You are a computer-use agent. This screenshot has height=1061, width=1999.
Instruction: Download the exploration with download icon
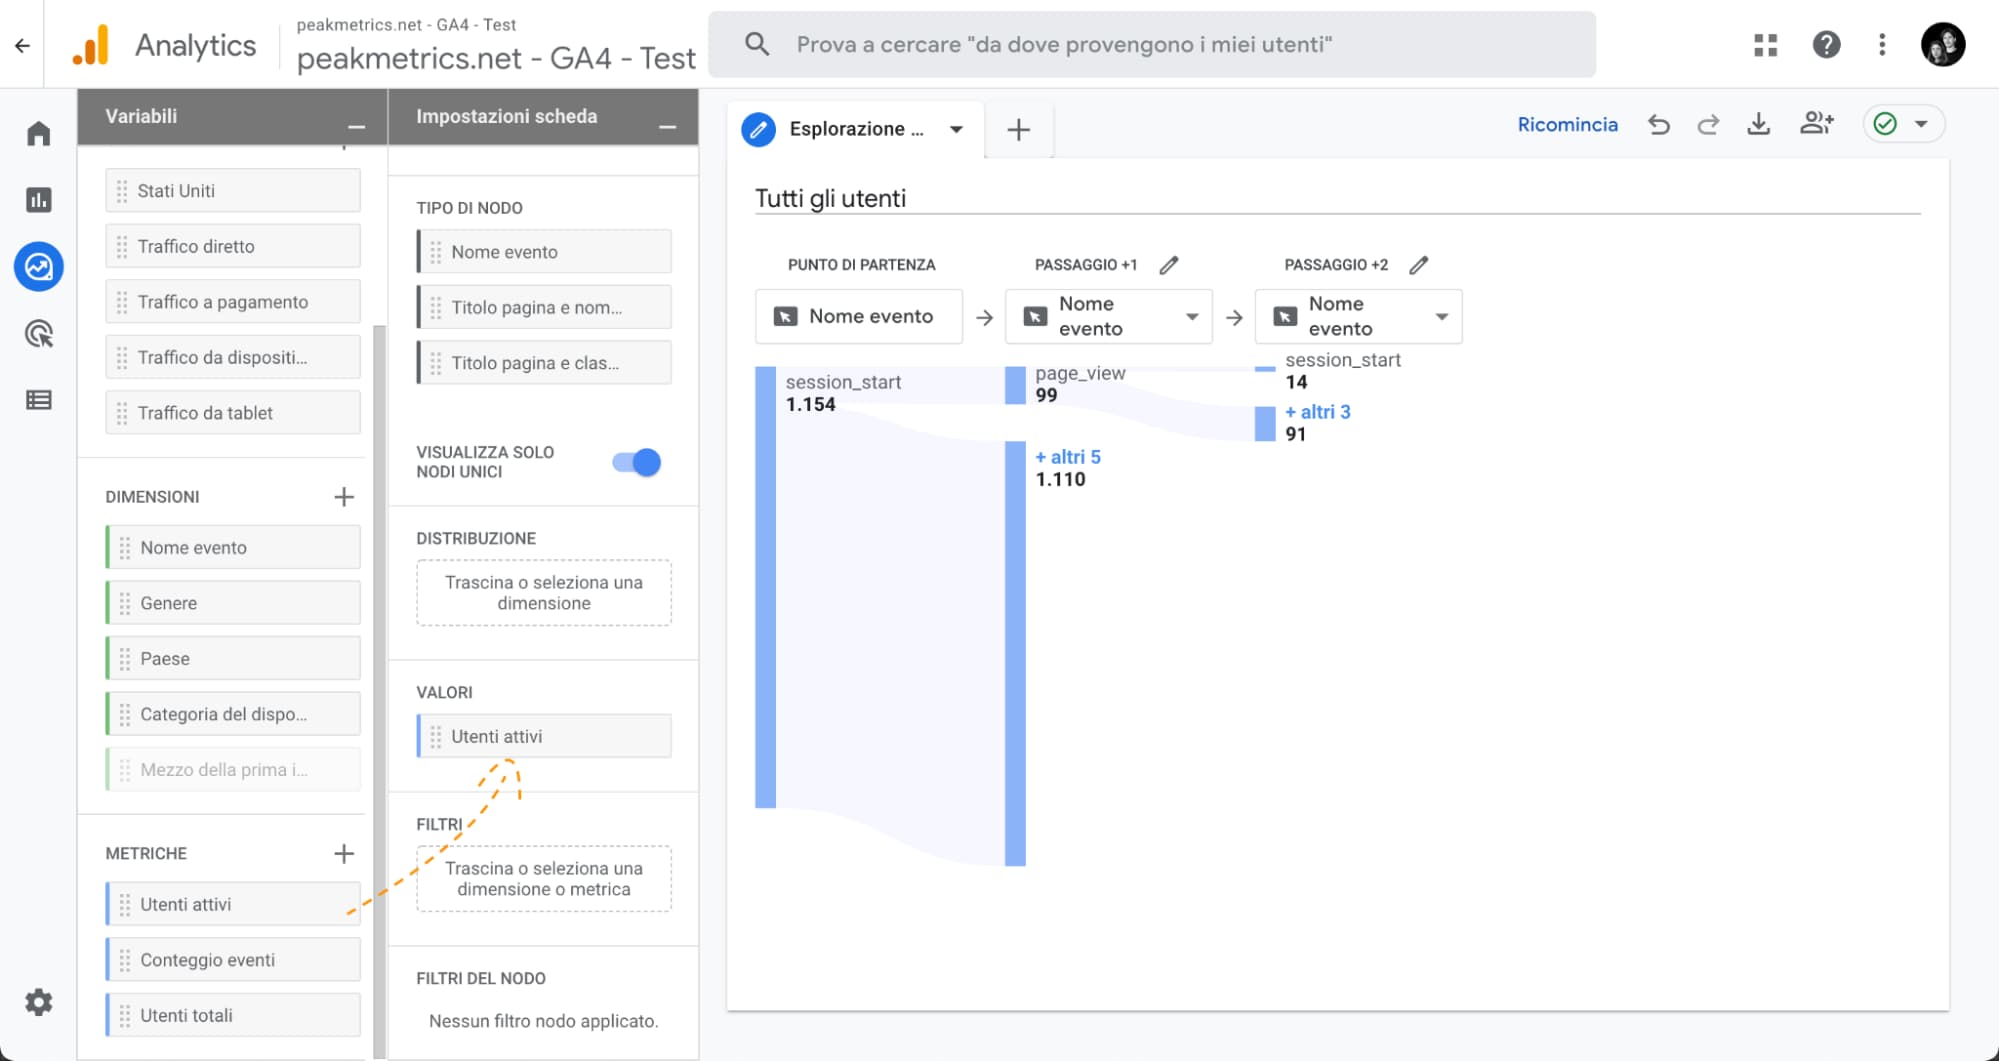1758,125
